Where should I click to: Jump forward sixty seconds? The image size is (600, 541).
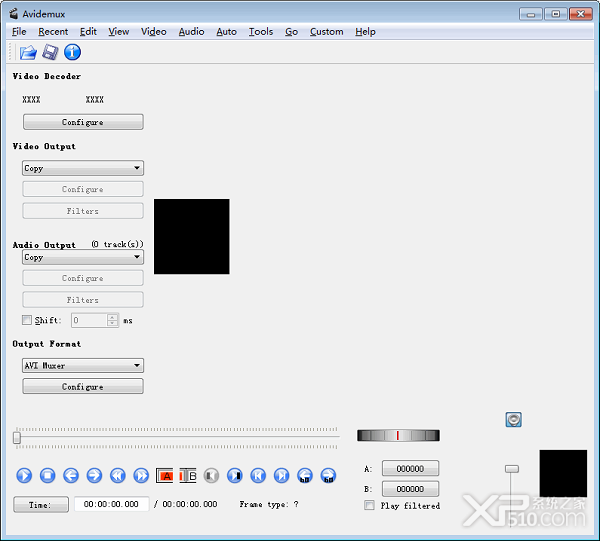328,476
